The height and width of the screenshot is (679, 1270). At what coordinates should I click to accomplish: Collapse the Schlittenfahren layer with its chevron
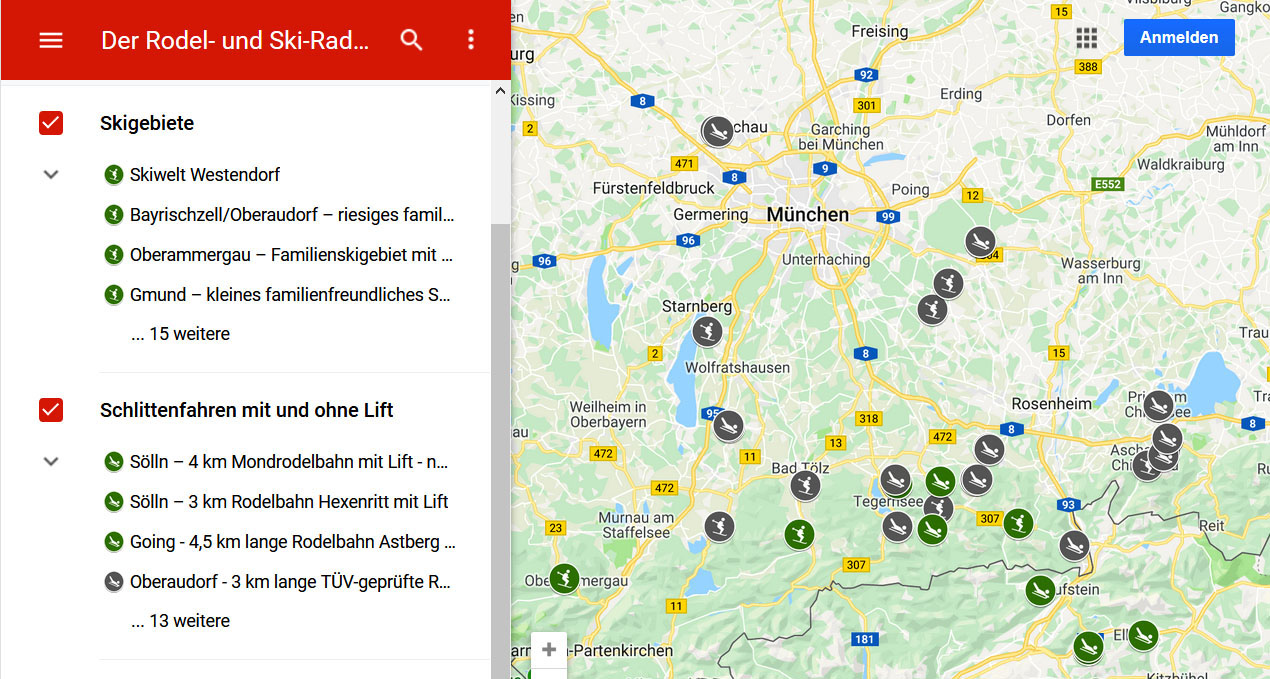click(51, 461)
